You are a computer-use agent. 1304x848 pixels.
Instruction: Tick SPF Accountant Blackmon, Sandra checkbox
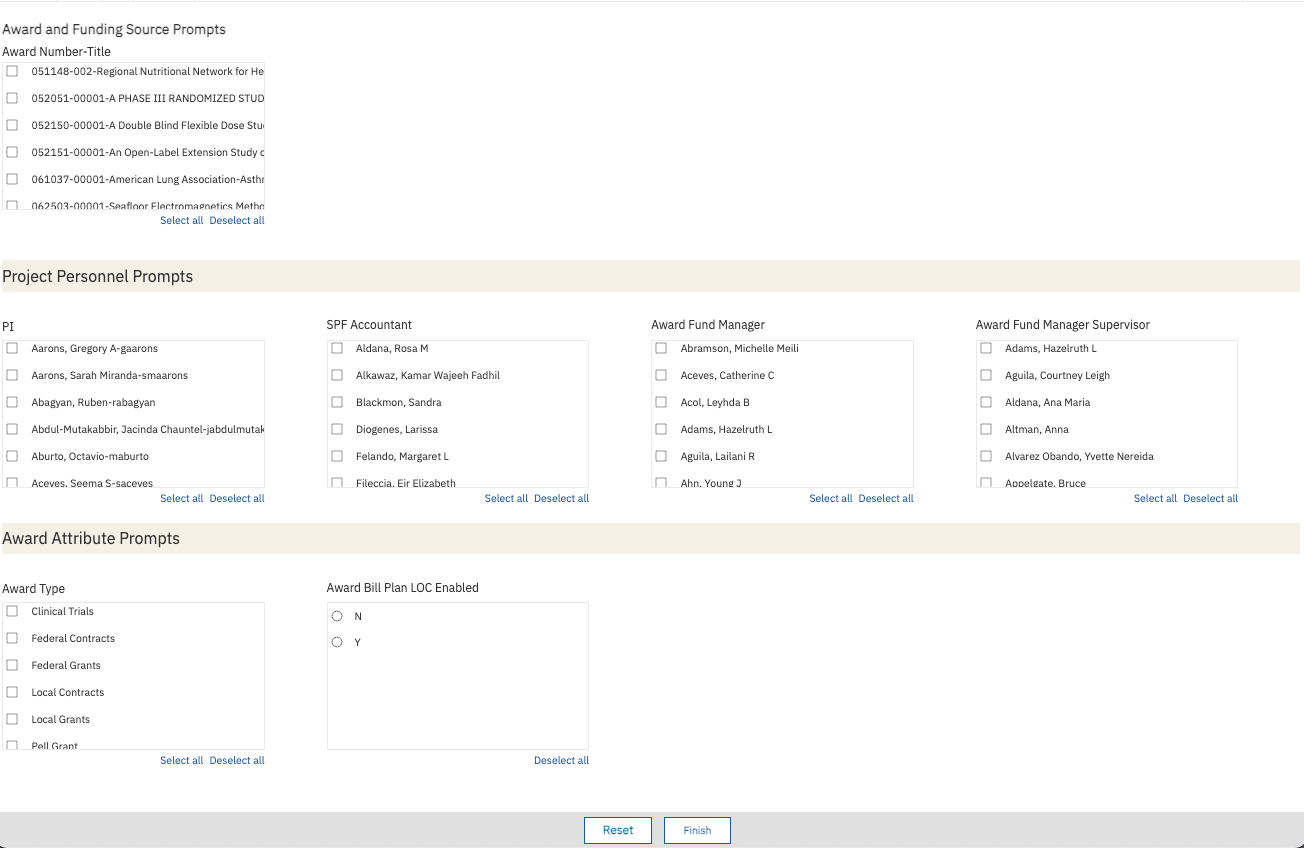[x=337, y=402]
